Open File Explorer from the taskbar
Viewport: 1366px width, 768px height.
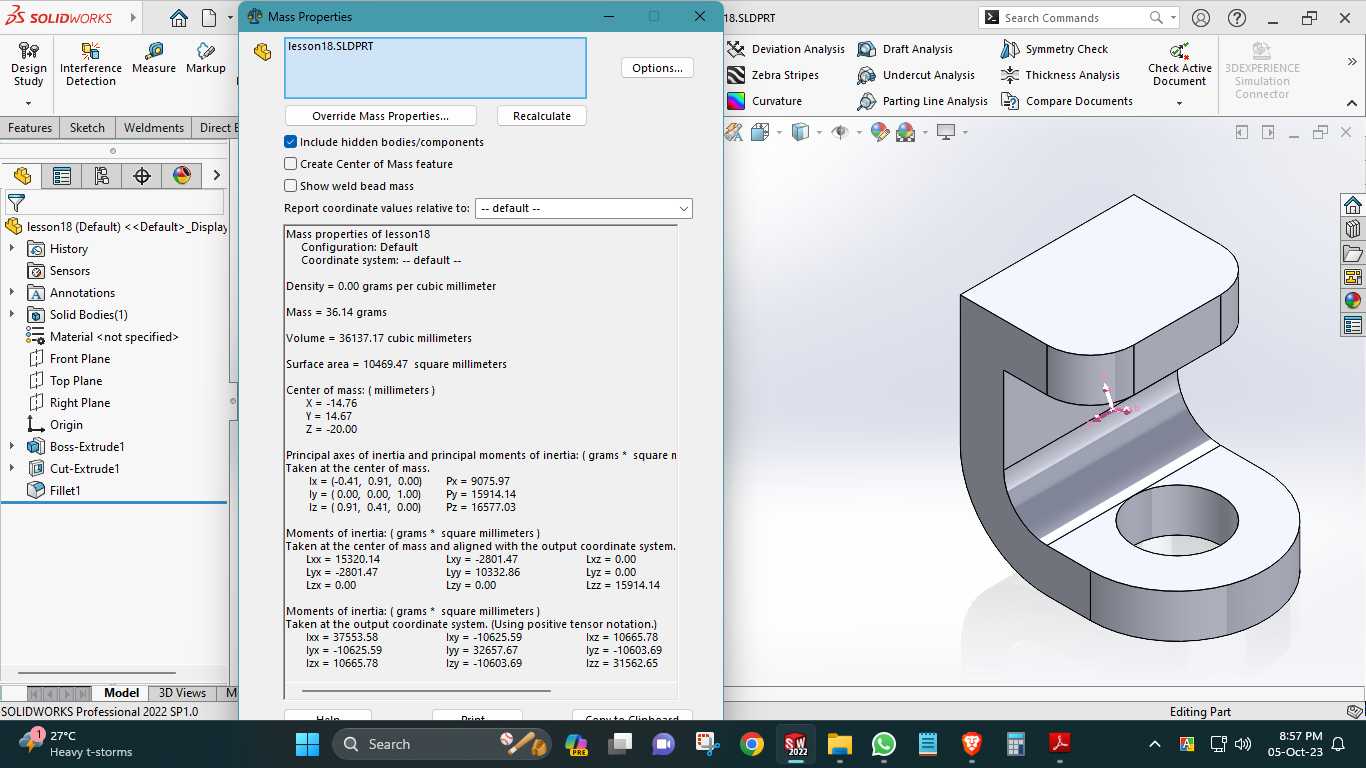839,744
